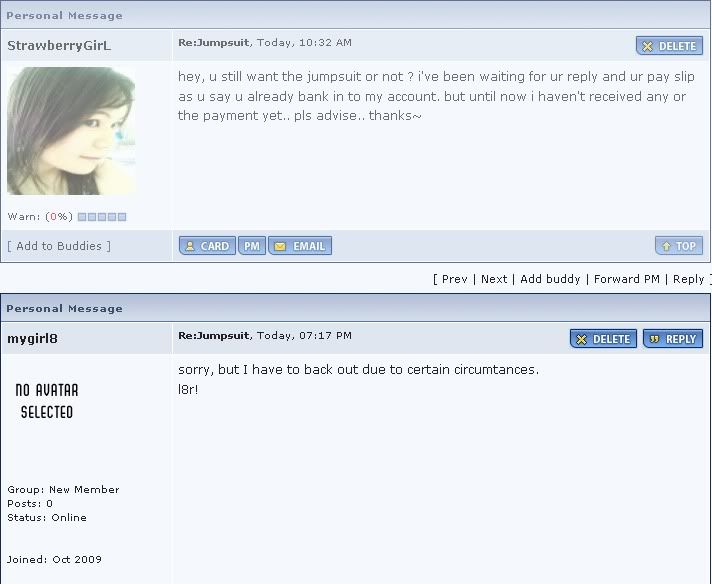This screenshot has width=712, height=584.
Task: Delete mygirl8's personal message
Action: (x=603, y=339)
